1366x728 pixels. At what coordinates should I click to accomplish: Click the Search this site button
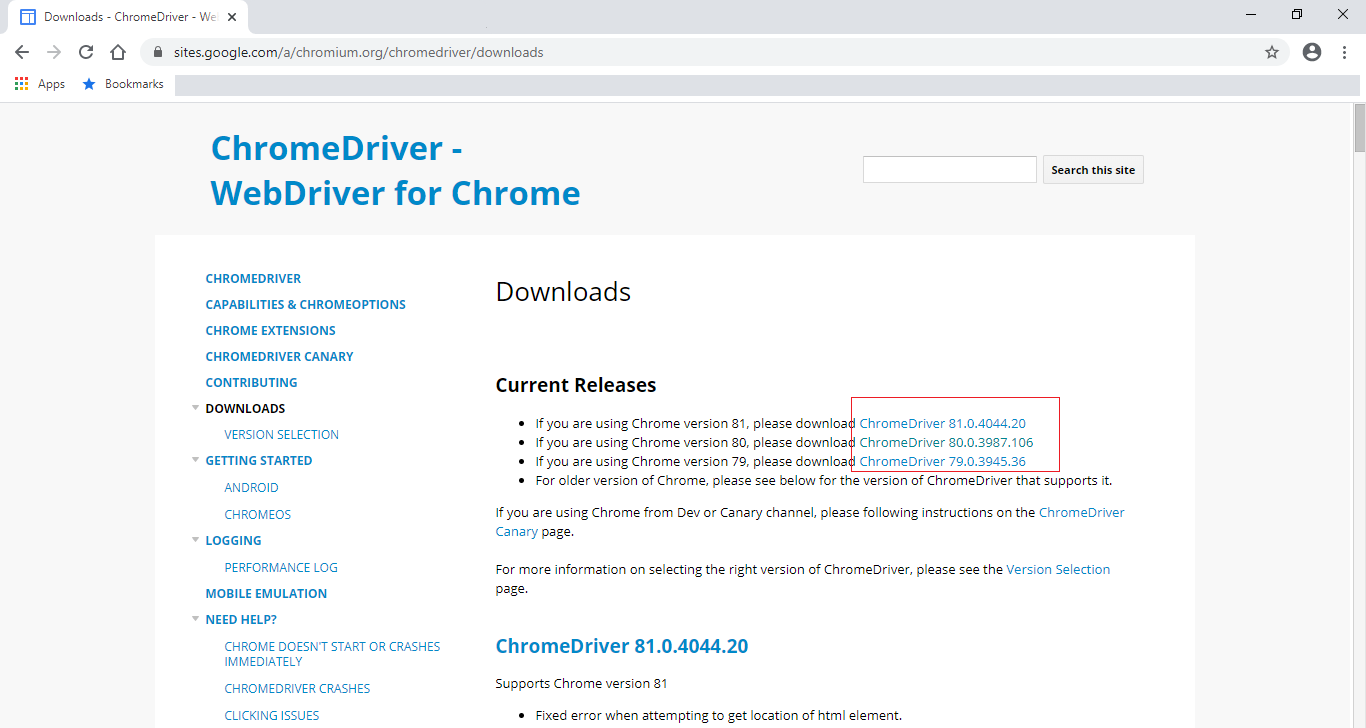click(1093, 170)
